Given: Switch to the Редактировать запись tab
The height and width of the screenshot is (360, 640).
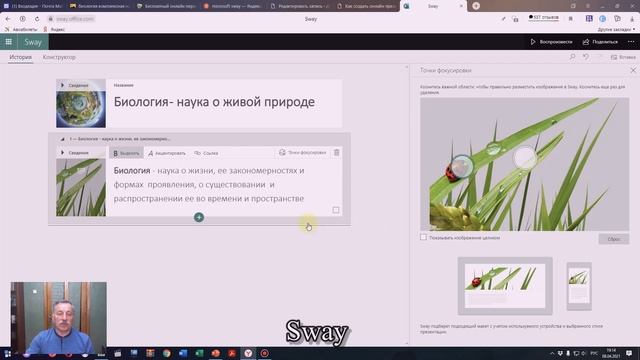Looking at the screenshot, I should (x=300, y=6).
